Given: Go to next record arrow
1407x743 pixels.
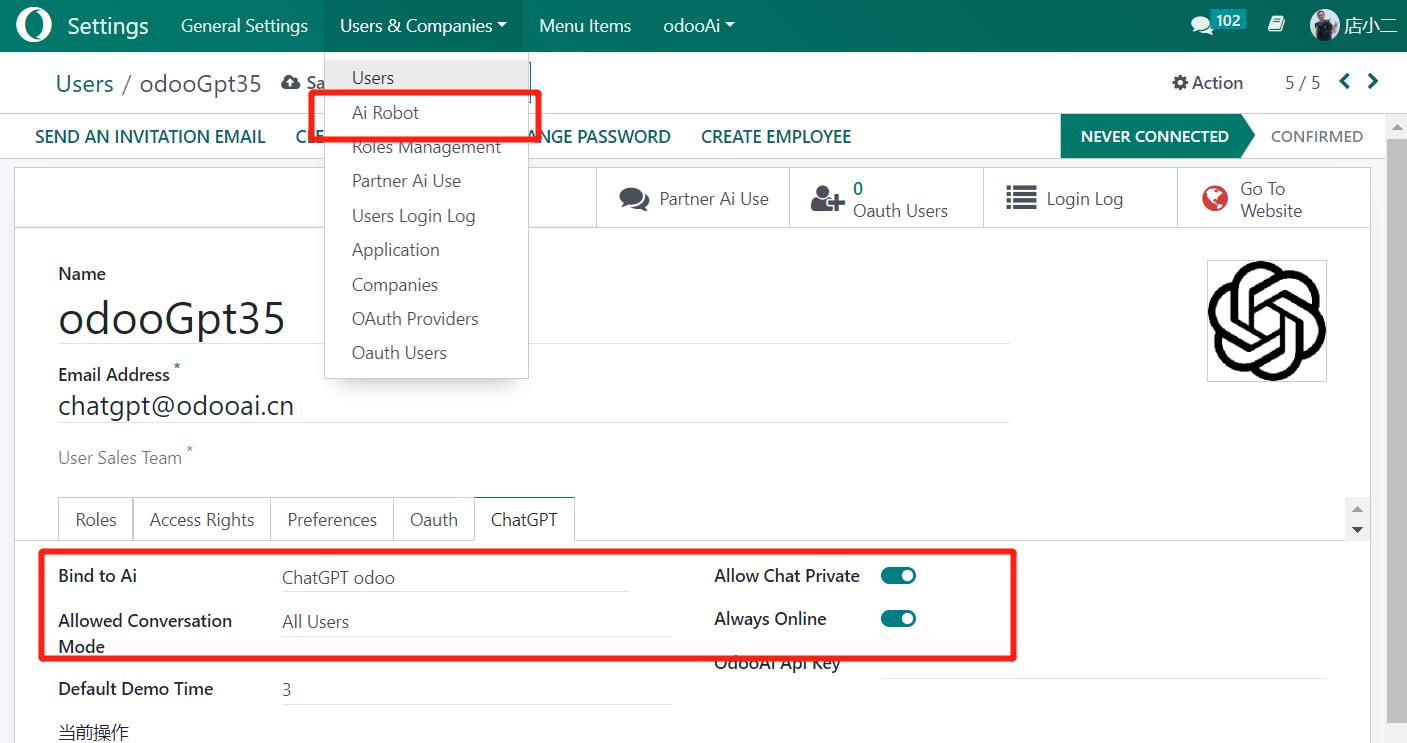Looking at the screenshot, I should pyautogui.click(x=1373, y=82).
